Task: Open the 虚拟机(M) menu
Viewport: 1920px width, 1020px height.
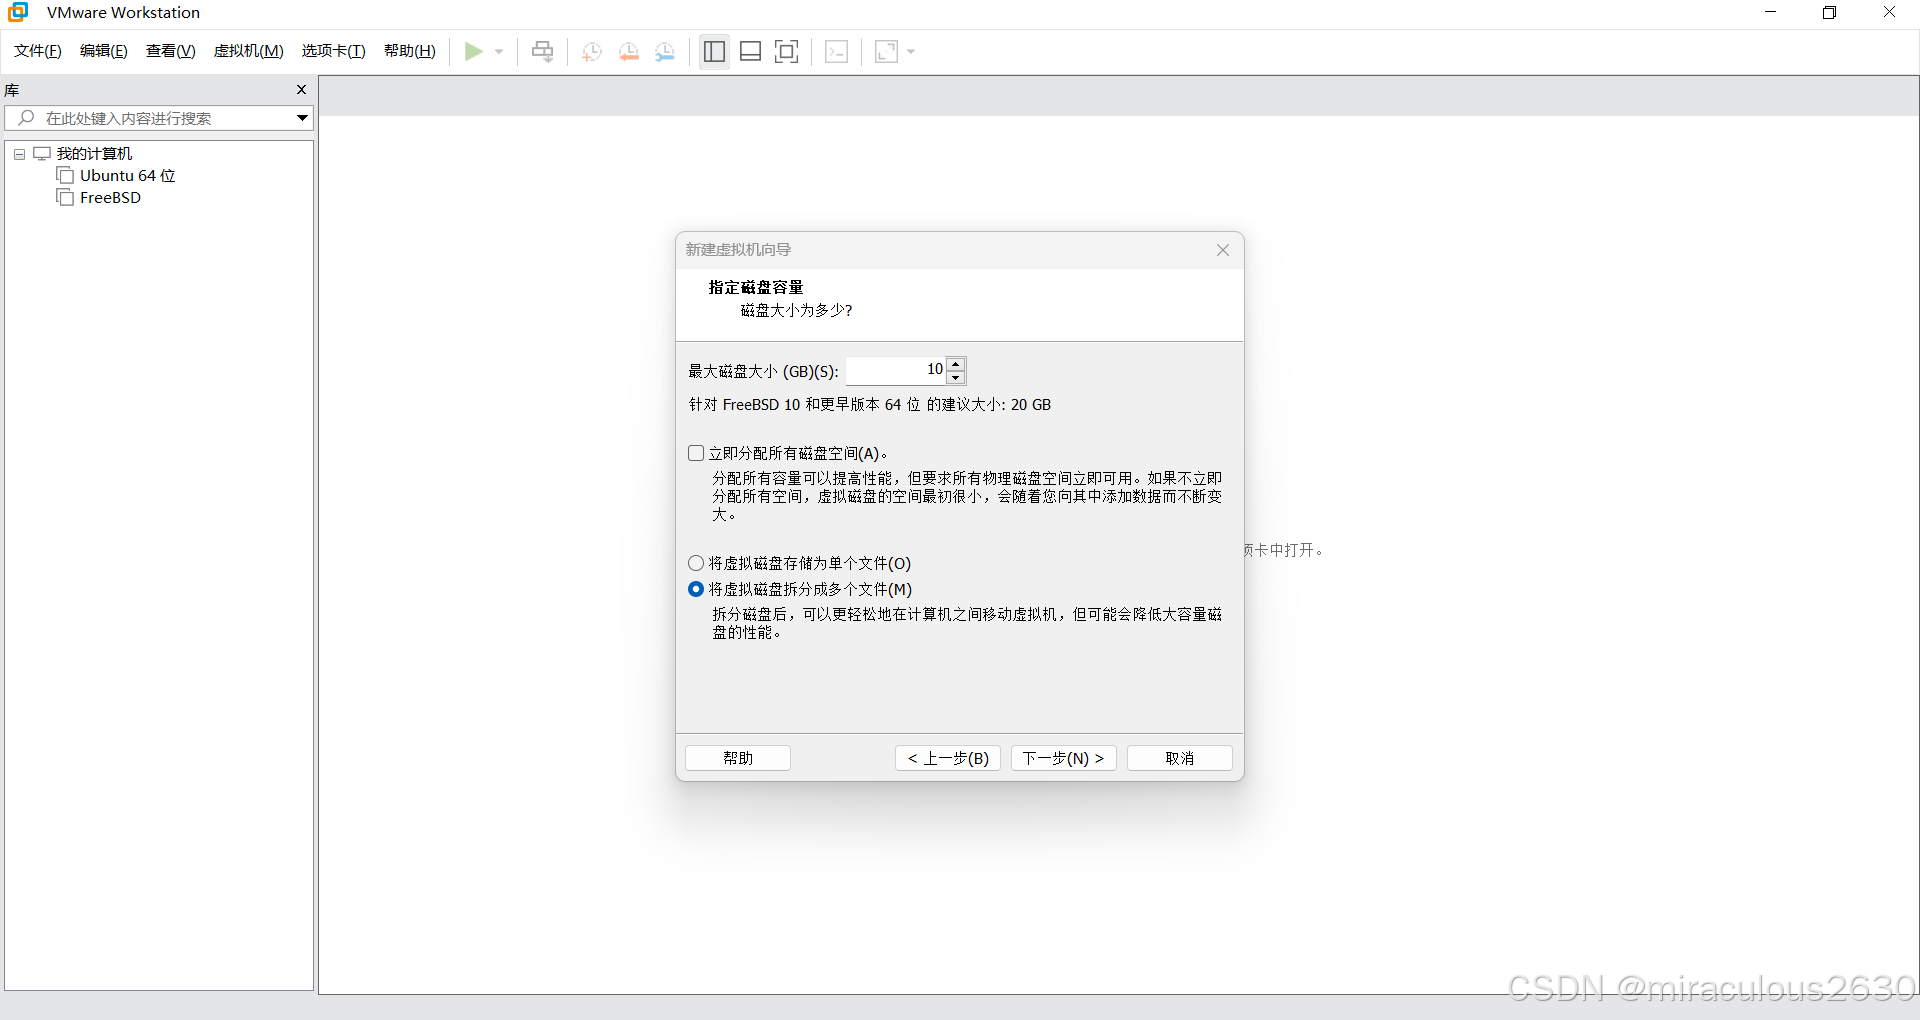Action: tap(249, 51)
